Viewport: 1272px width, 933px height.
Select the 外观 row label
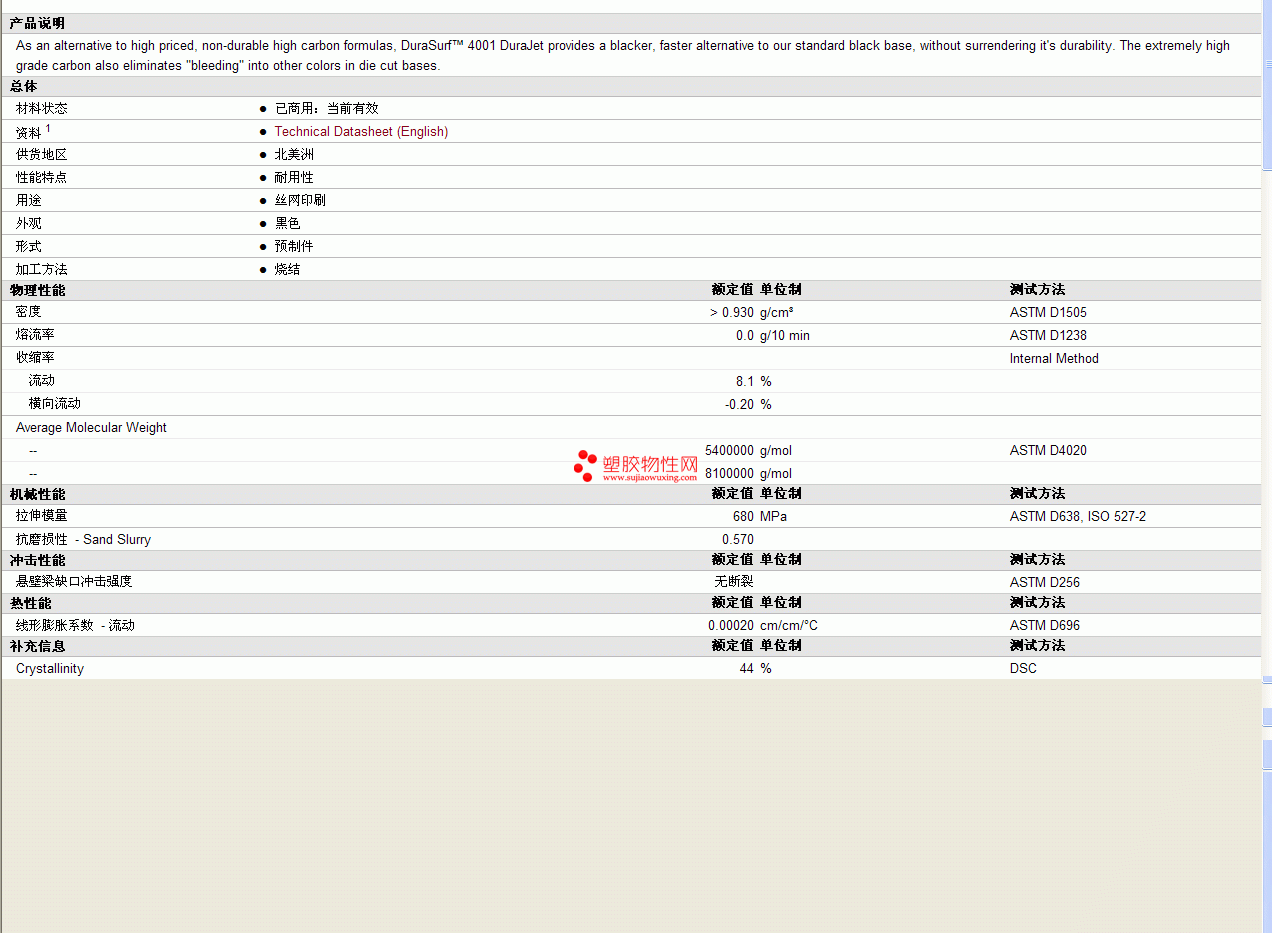pos(29,223)
